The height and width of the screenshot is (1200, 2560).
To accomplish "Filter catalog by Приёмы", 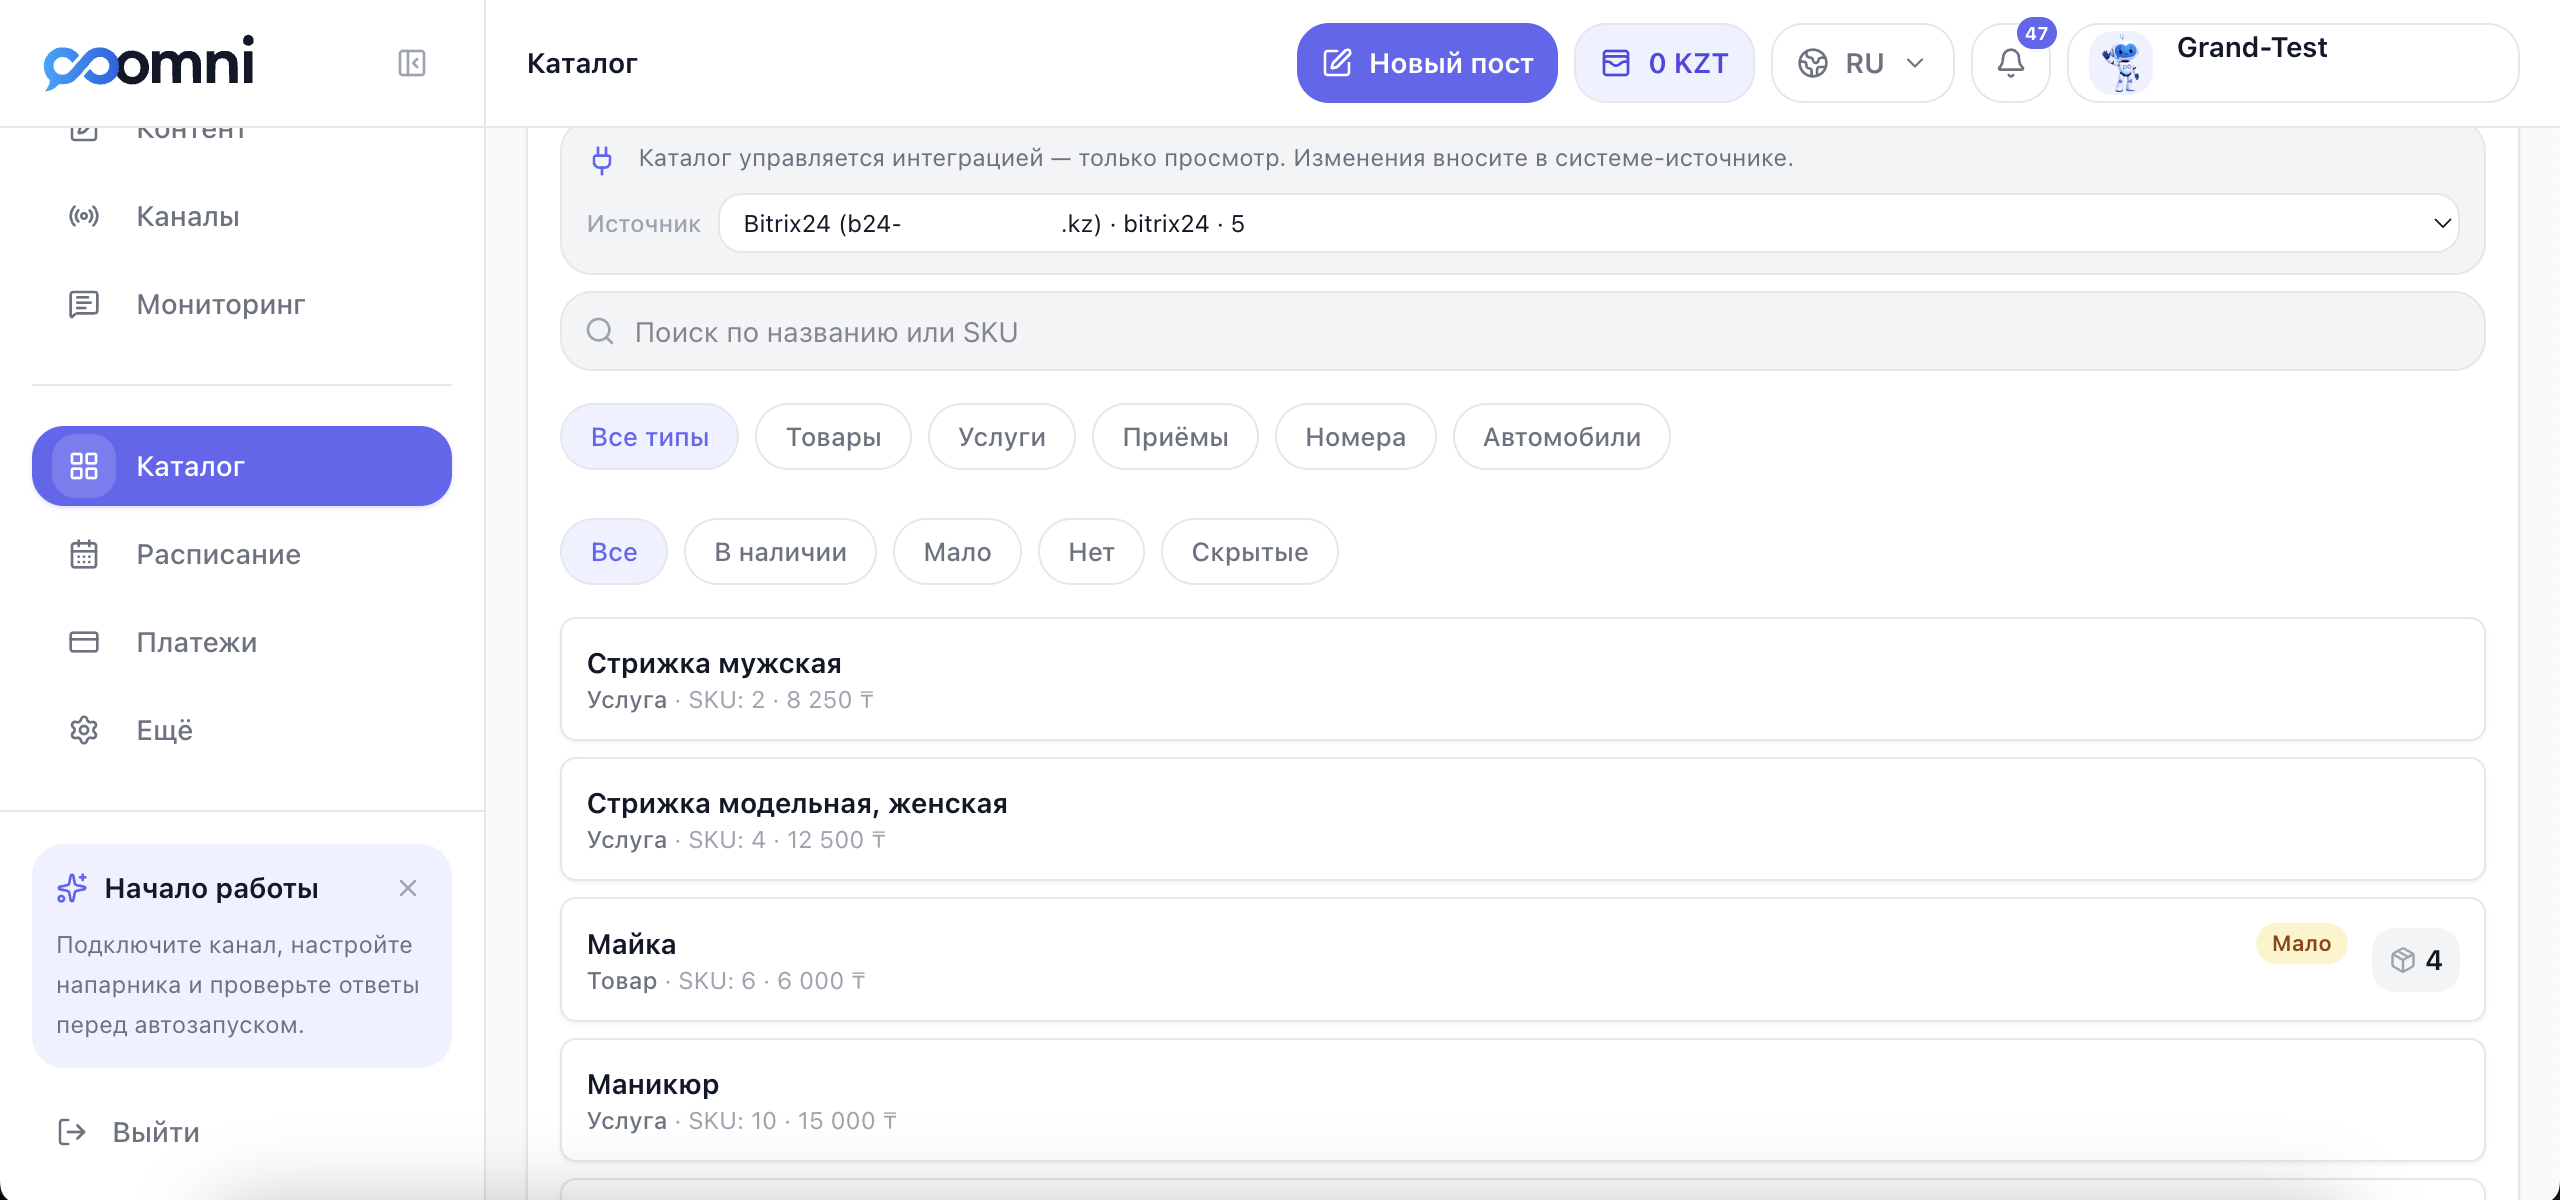I will click(1176, 437).
